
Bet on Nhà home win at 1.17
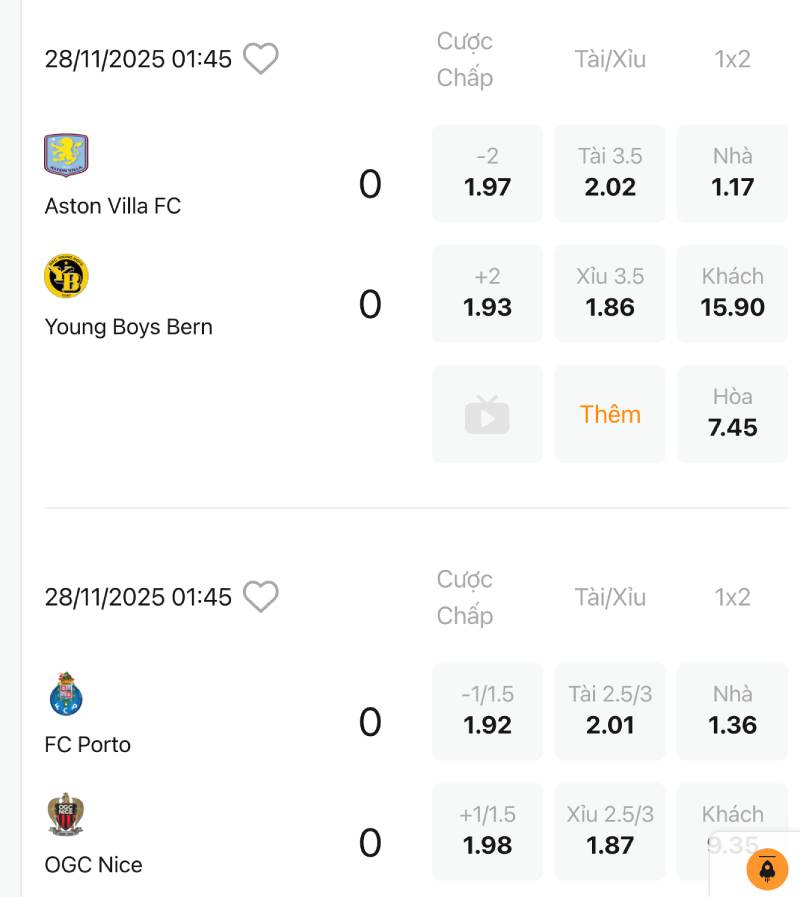tap(732, 174)
